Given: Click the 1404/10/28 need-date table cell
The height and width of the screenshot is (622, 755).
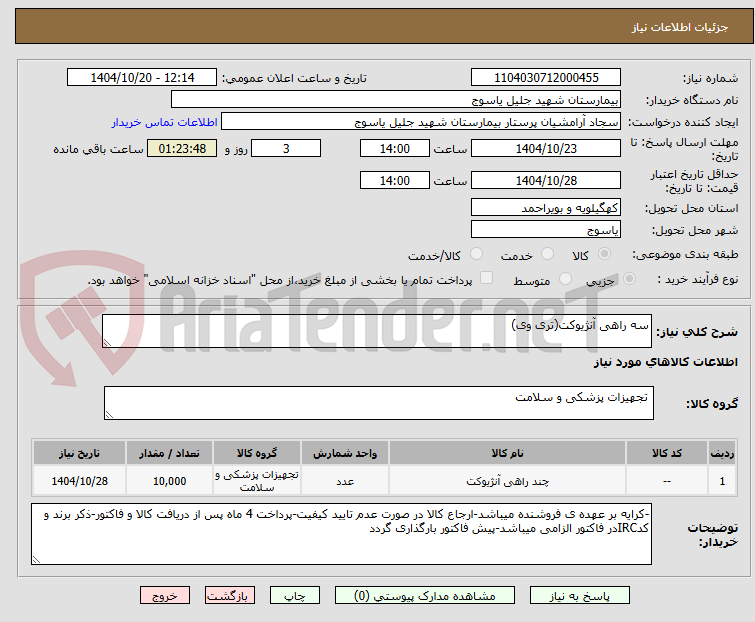Looking at the screenshot, I should point(79,481).
